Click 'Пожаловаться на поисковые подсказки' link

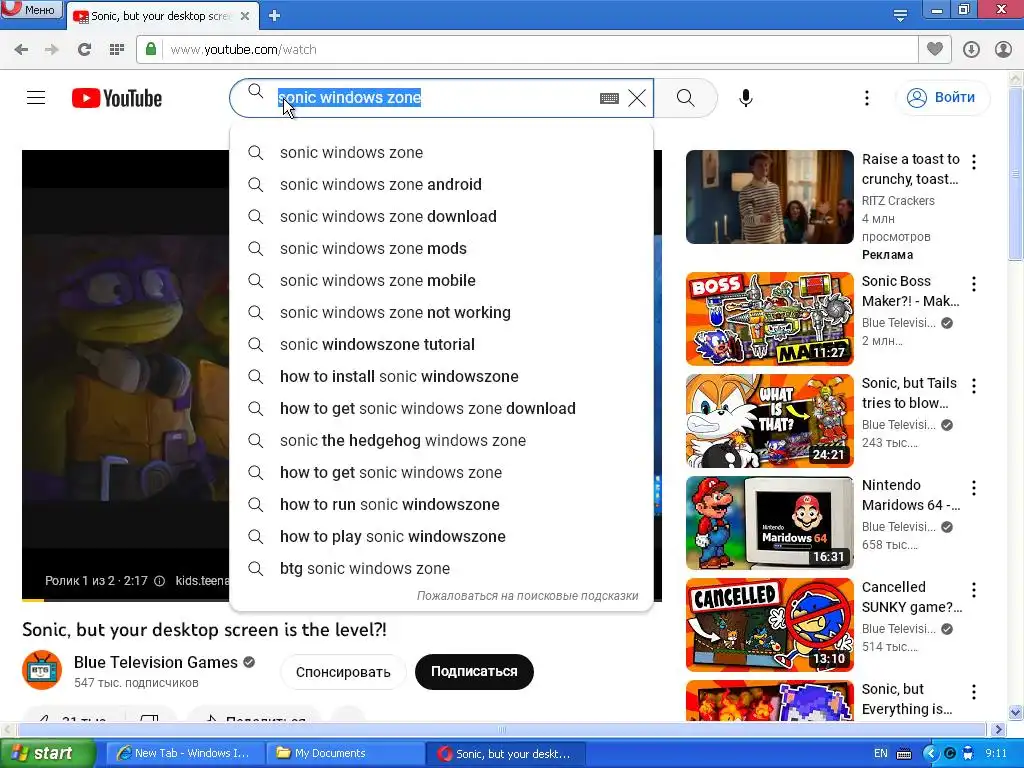pyautogui.click(x=528, y=596)
